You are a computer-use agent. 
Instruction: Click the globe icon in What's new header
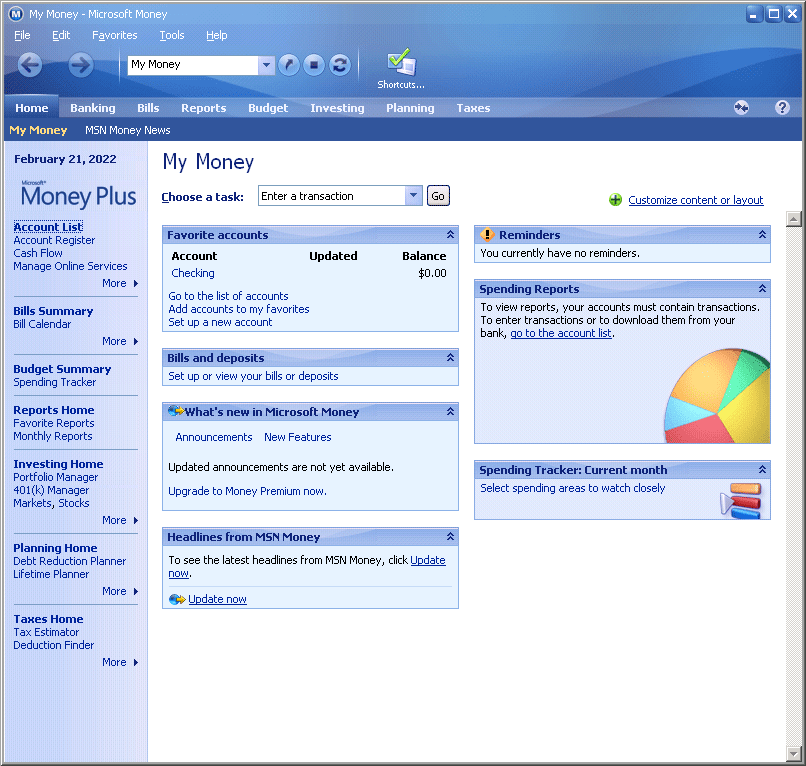coord(176,411)
